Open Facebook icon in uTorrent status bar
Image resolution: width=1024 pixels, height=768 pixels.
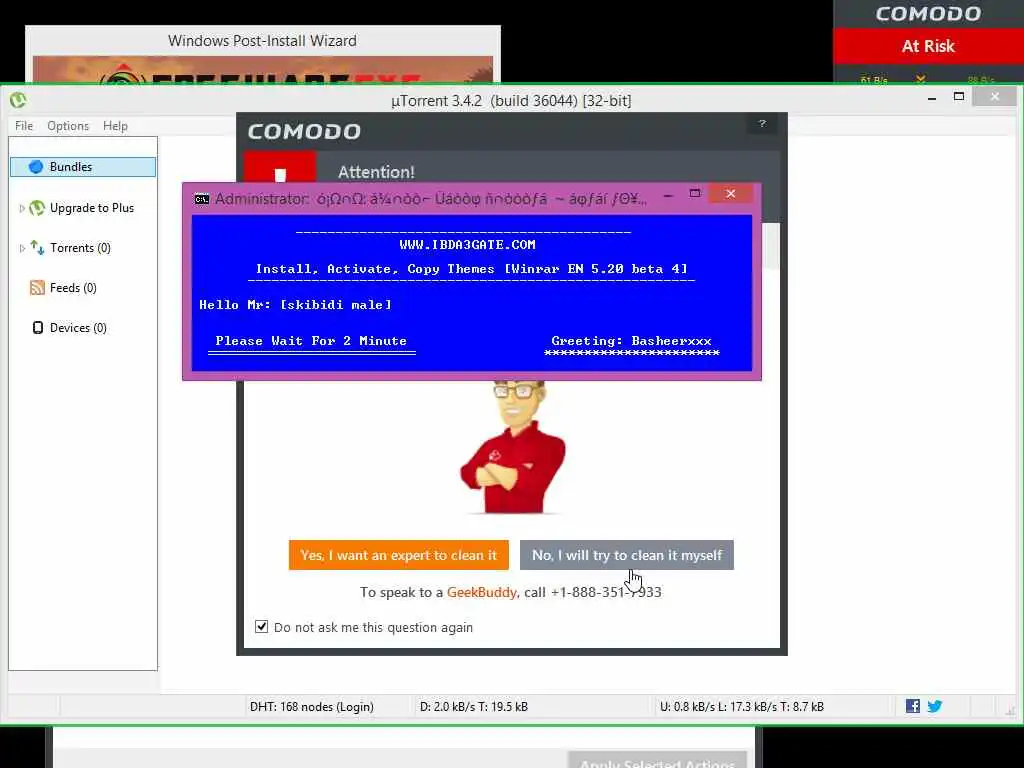click(x=913, y=706)
